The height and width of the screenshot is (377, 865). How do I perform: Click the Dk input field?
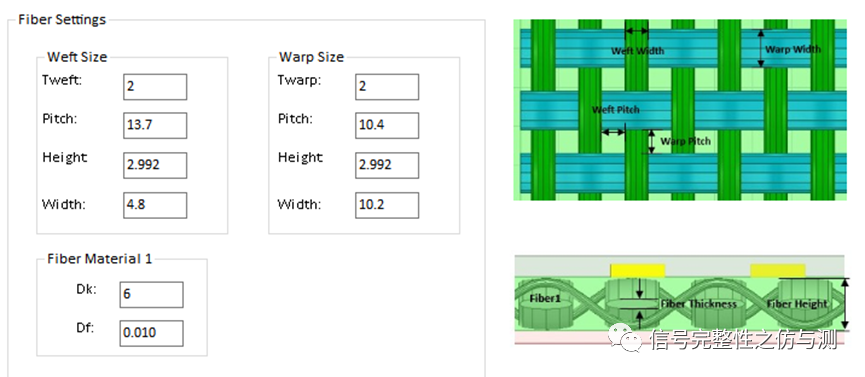[x=151, y=295]
